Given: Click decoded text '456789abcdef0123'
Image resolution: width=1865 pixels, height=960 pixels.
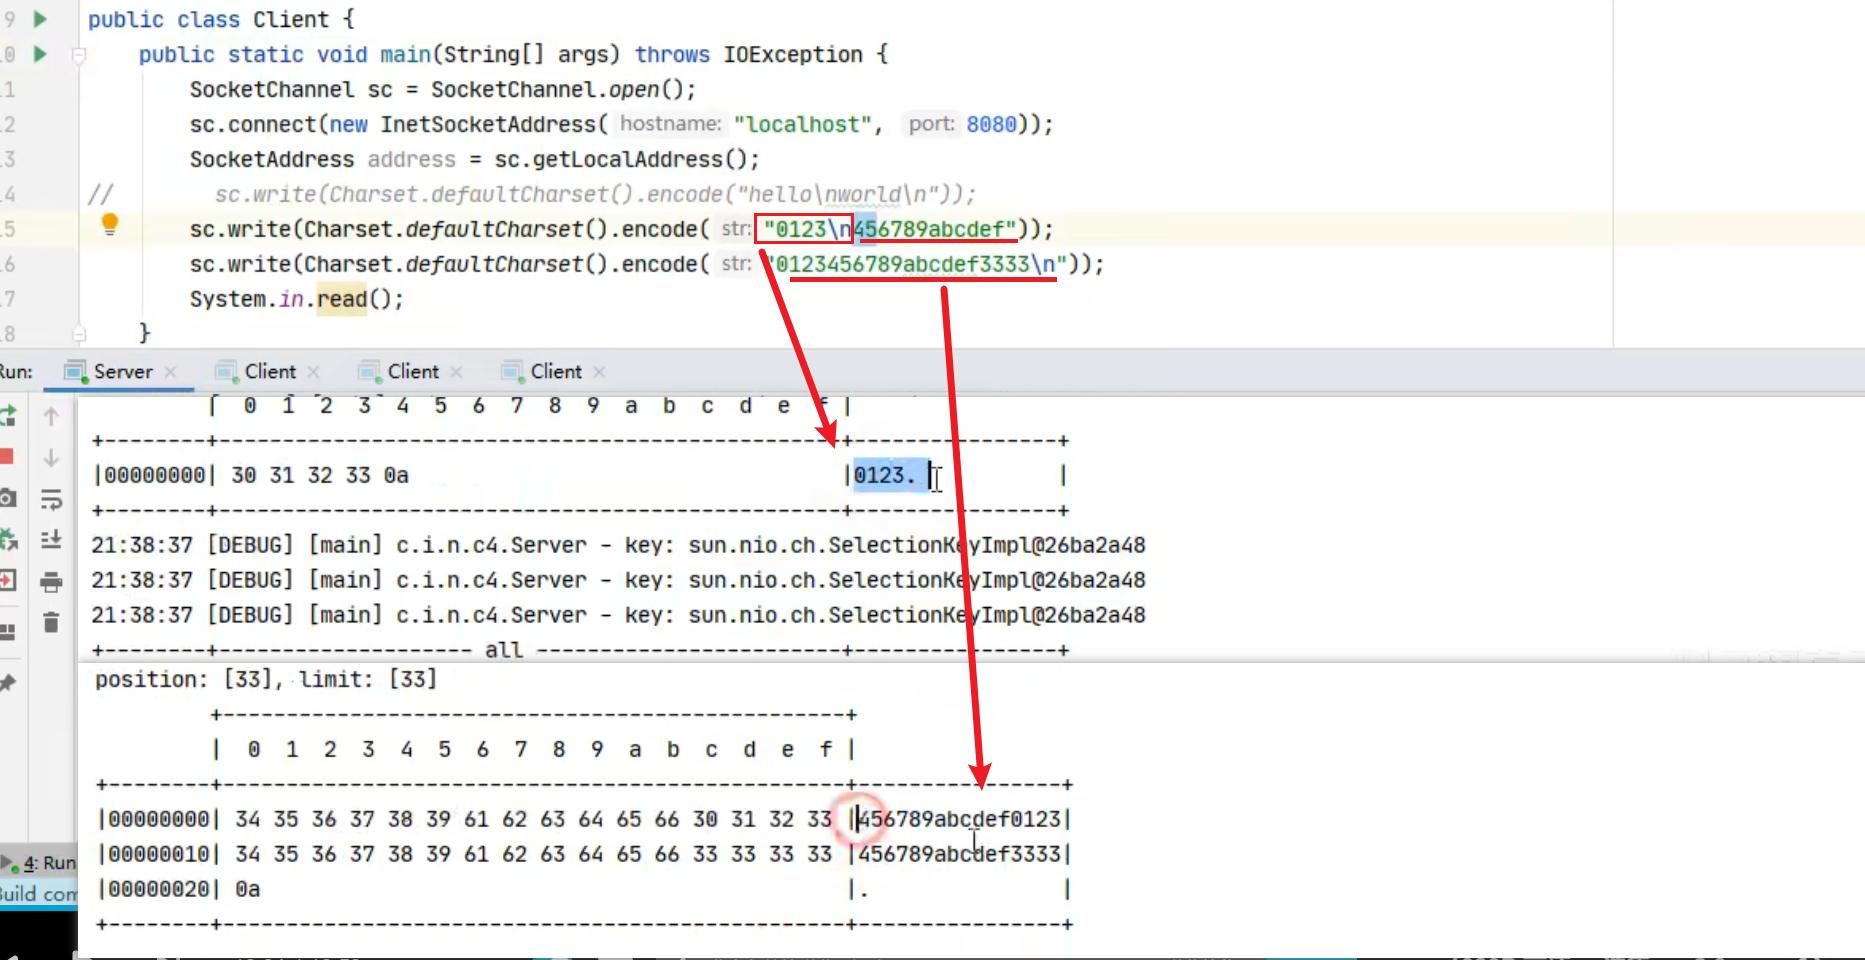Looking at the screenshot, I should pyautogui.click(x=960, y=820).
